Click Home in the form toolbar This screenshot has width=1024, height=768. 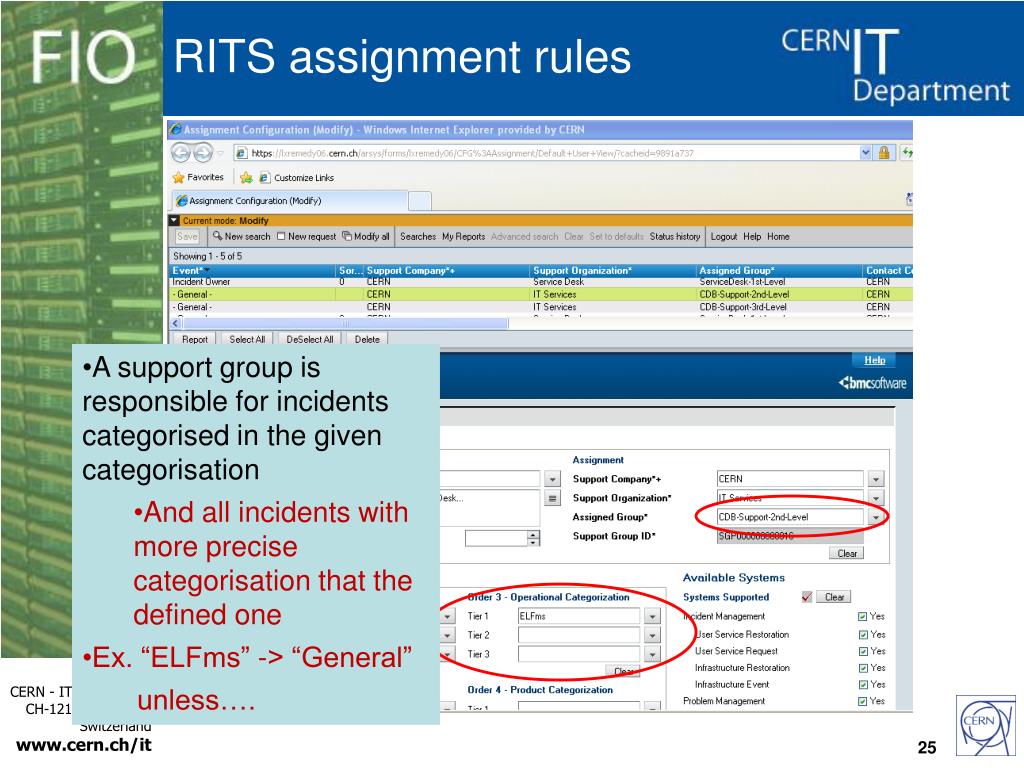[x=778, y=236]
